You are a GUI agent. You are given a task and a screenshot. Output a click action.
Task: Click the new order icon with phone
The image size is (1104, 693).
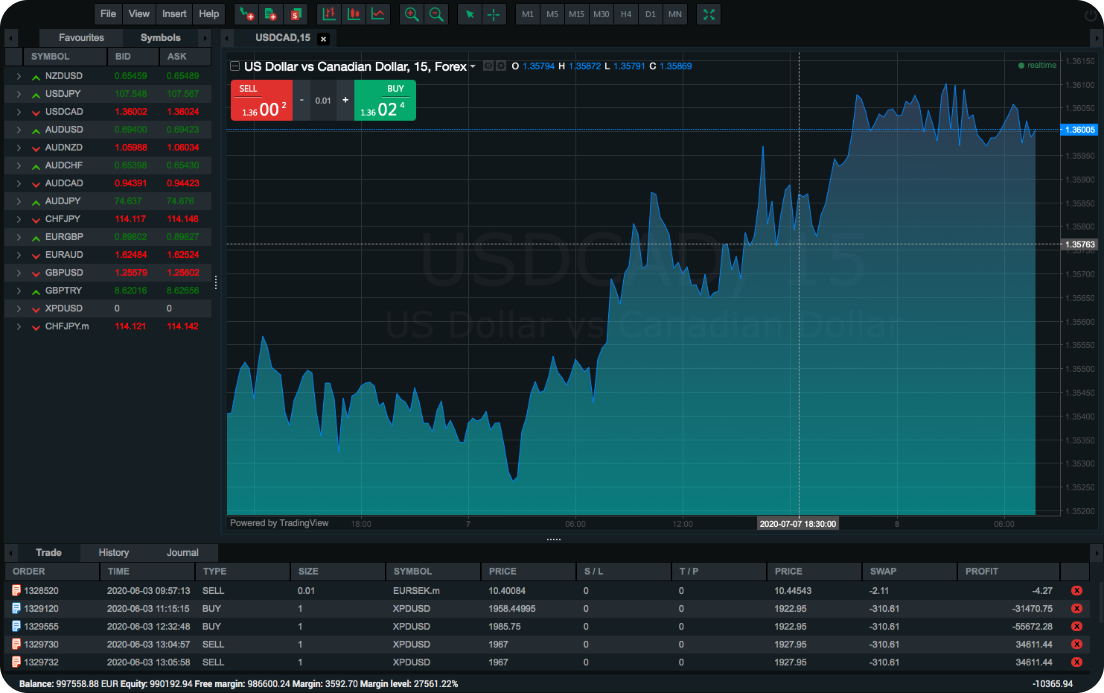click(246, 14)
